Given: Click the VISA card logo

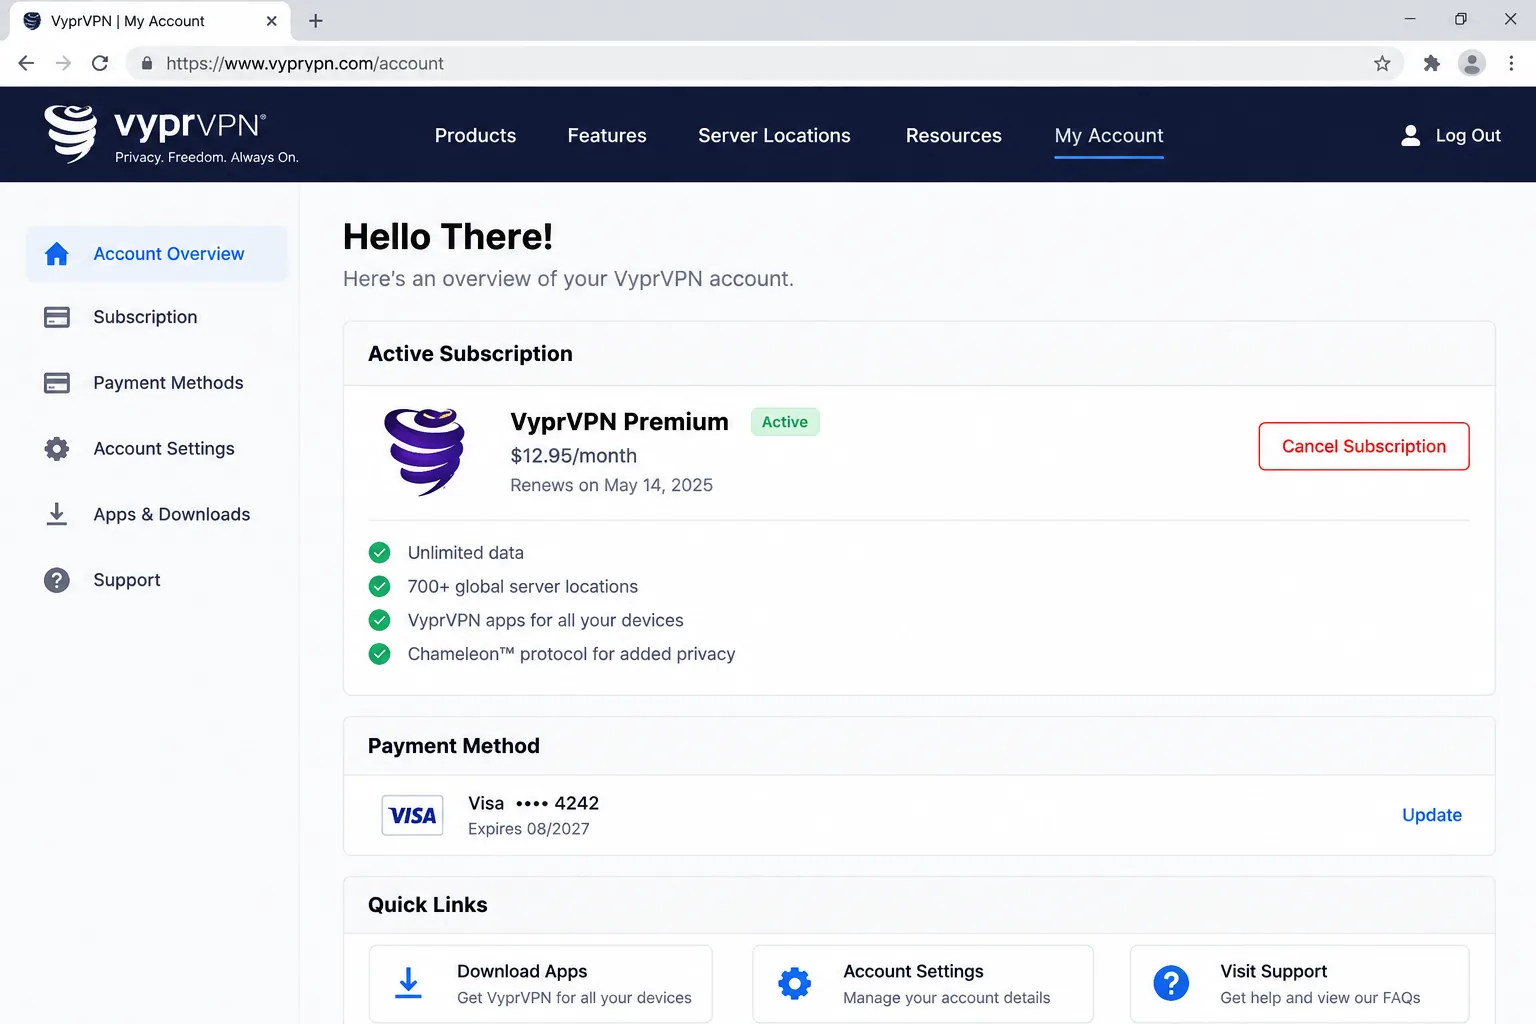Looking at the screenshot, I should pos(413,815).
